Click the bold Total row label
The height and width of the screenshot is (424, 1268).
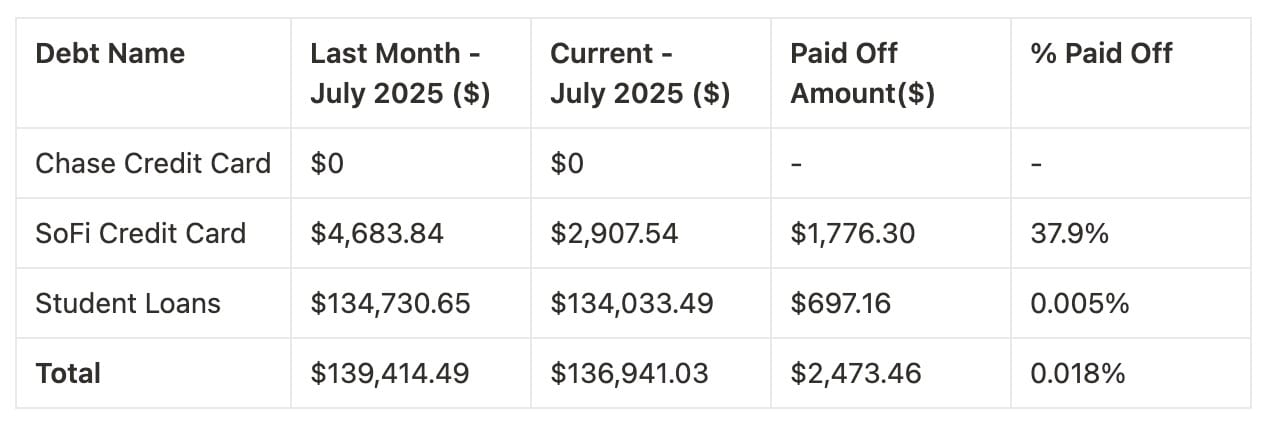[68, 373]
